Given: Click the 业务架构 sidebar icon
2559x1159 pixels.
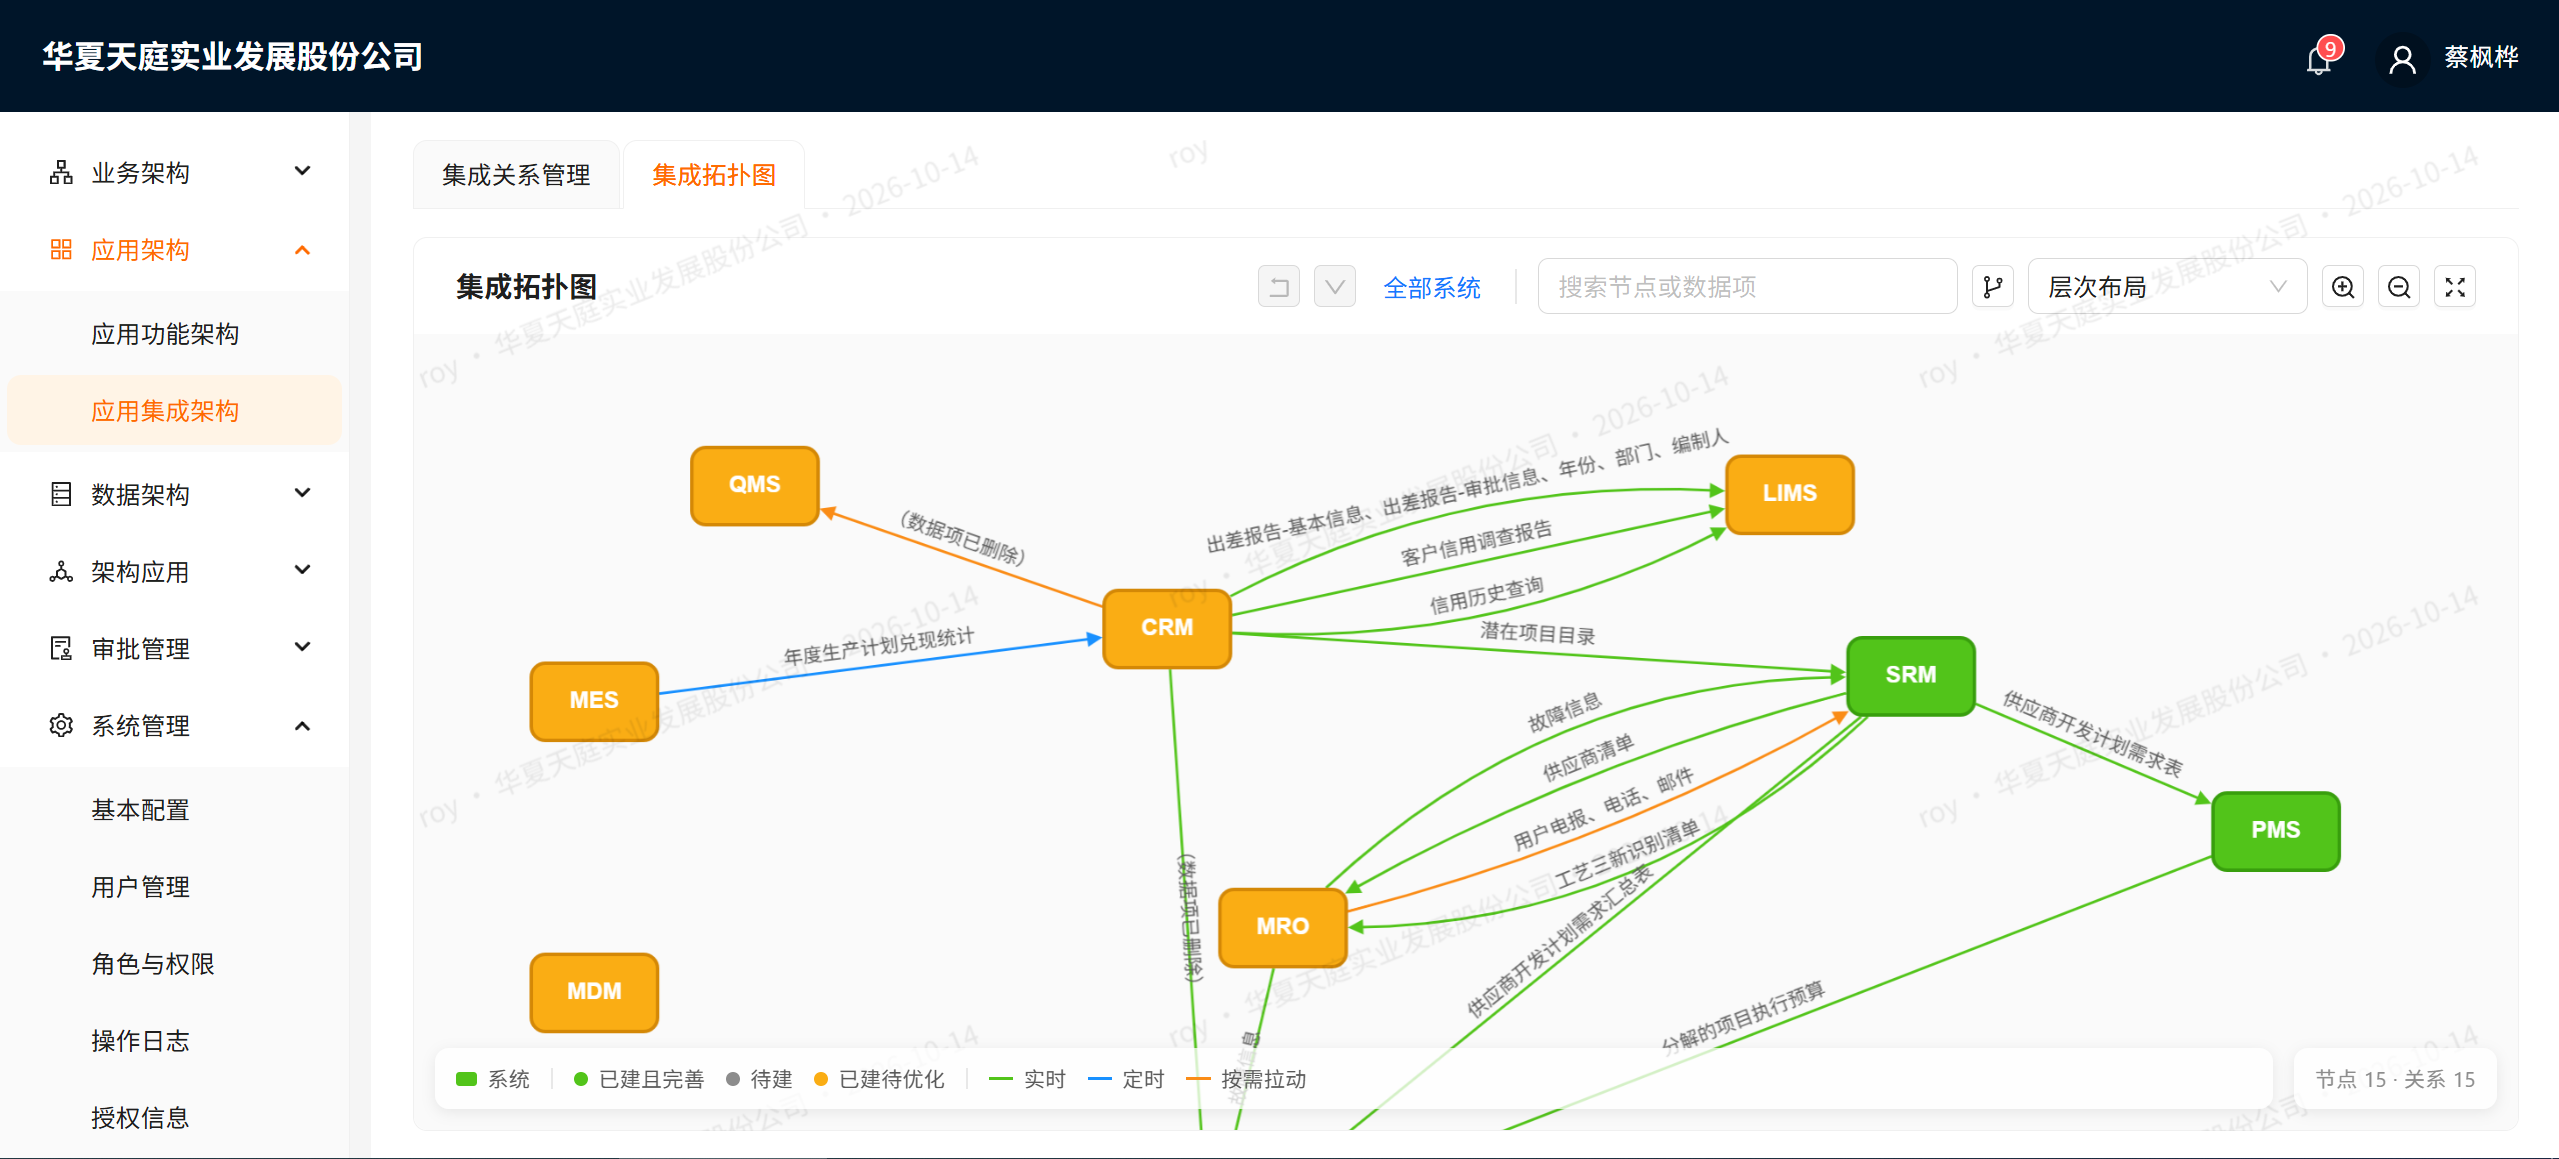Looking at the screenshot, I should [61, 172].
